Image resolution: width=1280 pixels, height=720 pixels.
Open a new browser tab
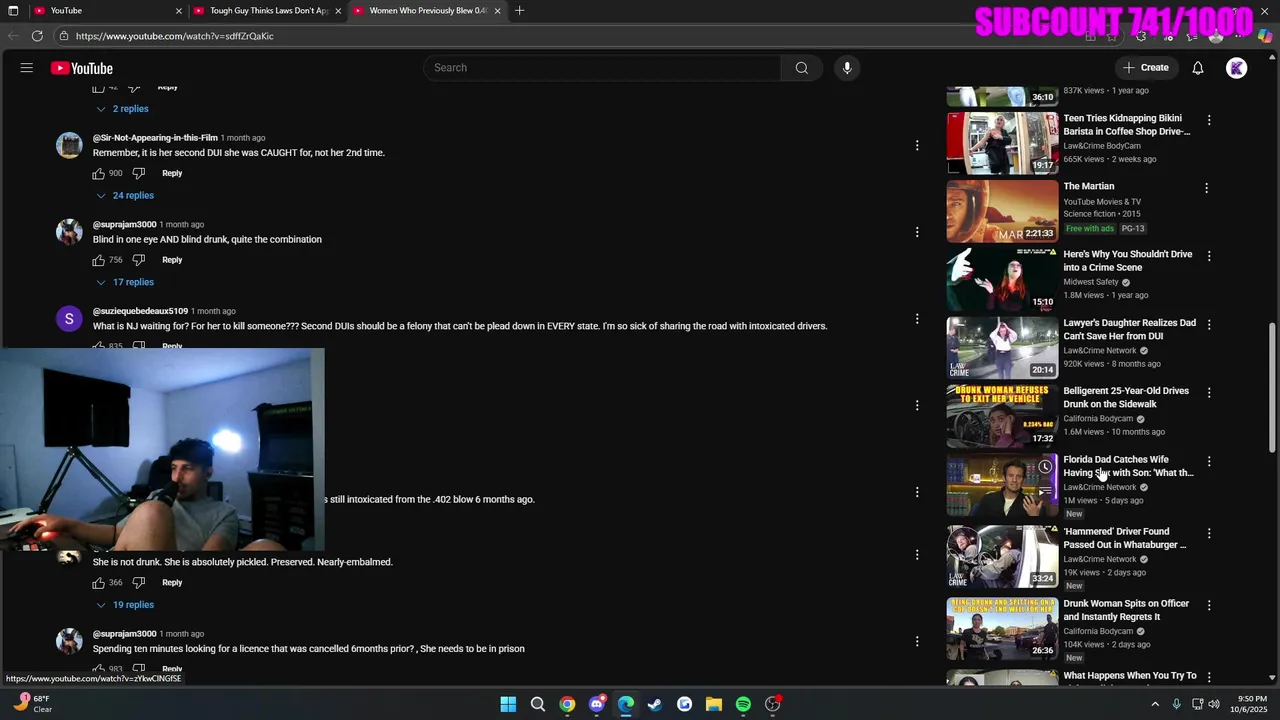519,11
